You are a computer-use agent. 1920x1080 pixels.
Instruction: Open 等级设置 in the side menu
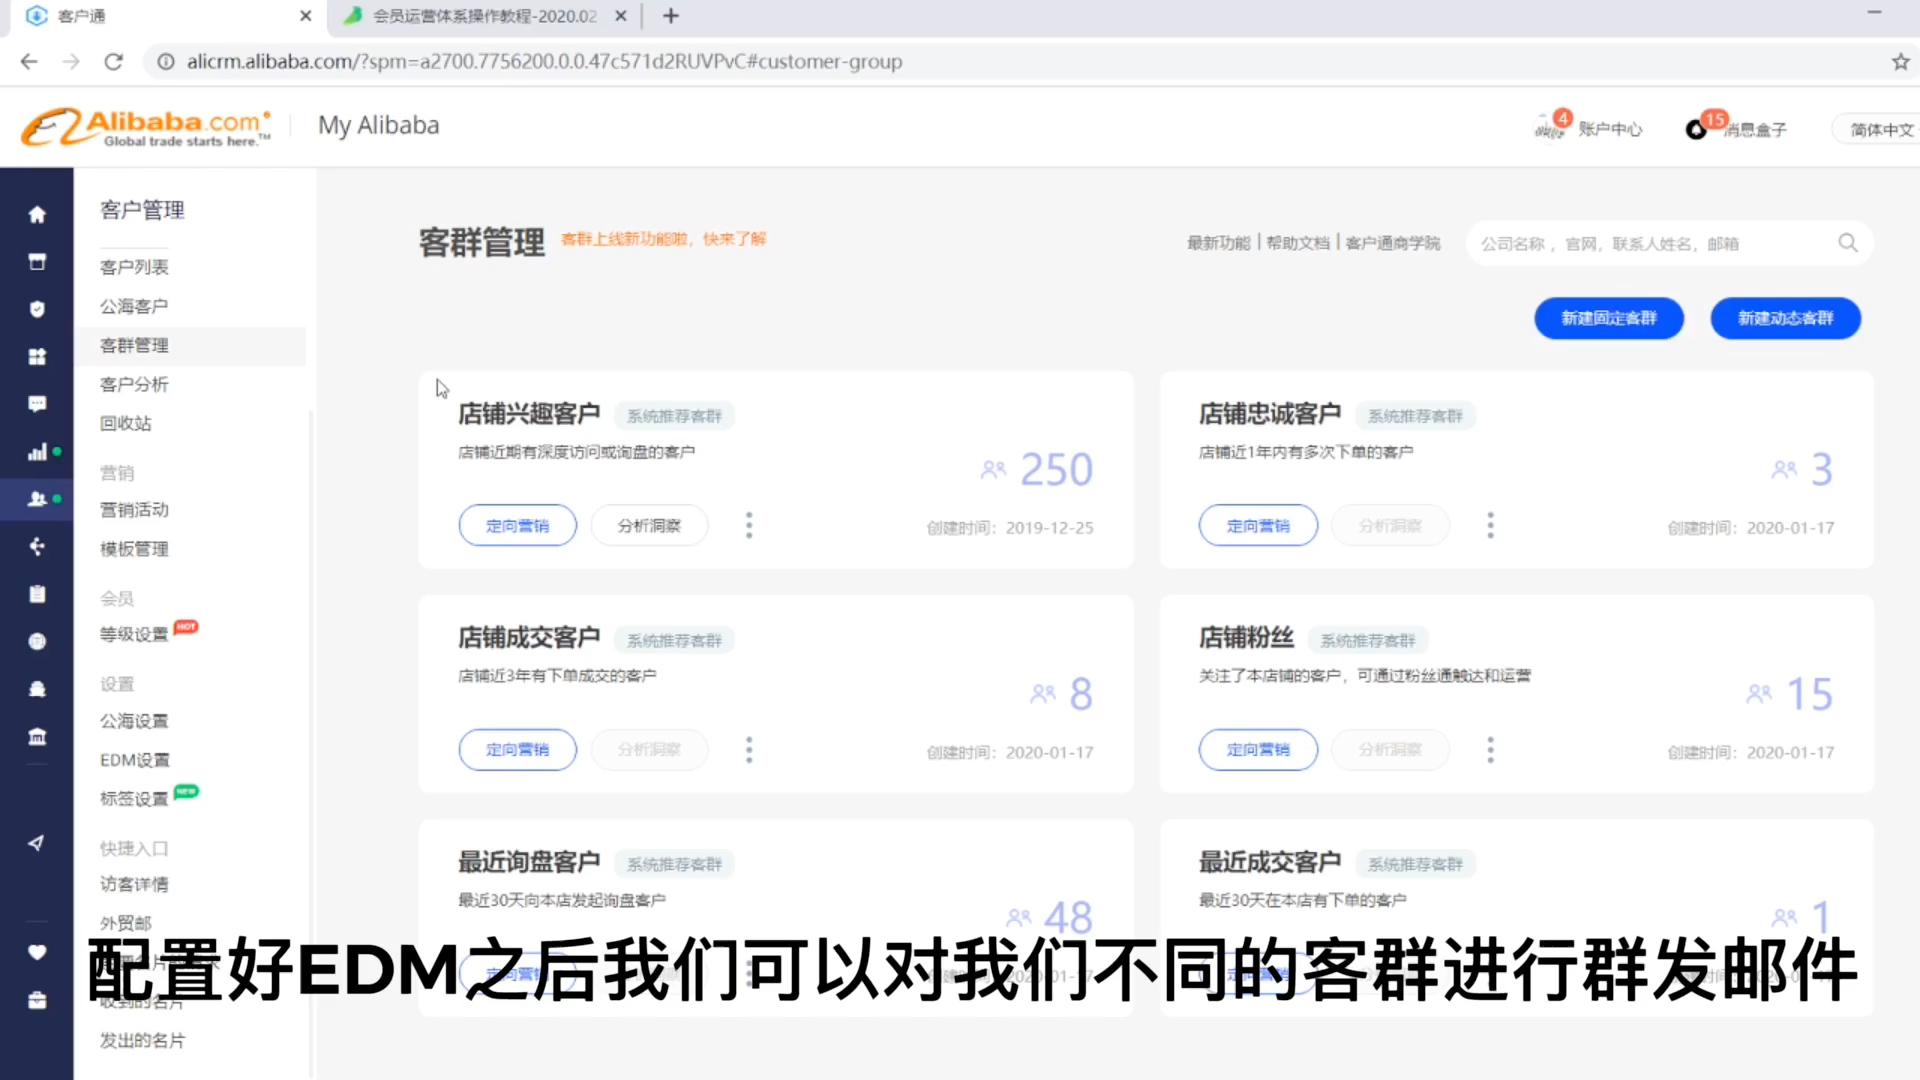(134, 634)
